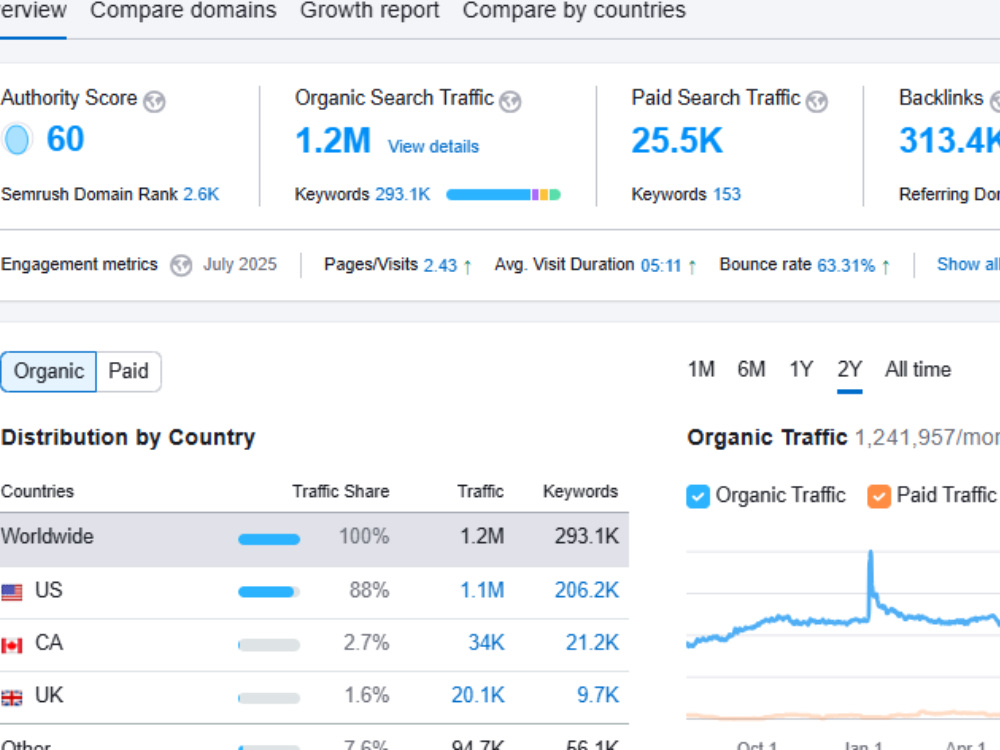Image resolution: width=1000 pixels, height=750 pixels.
Task: Select the 1Y time range
Action: [x=801, y=369]
